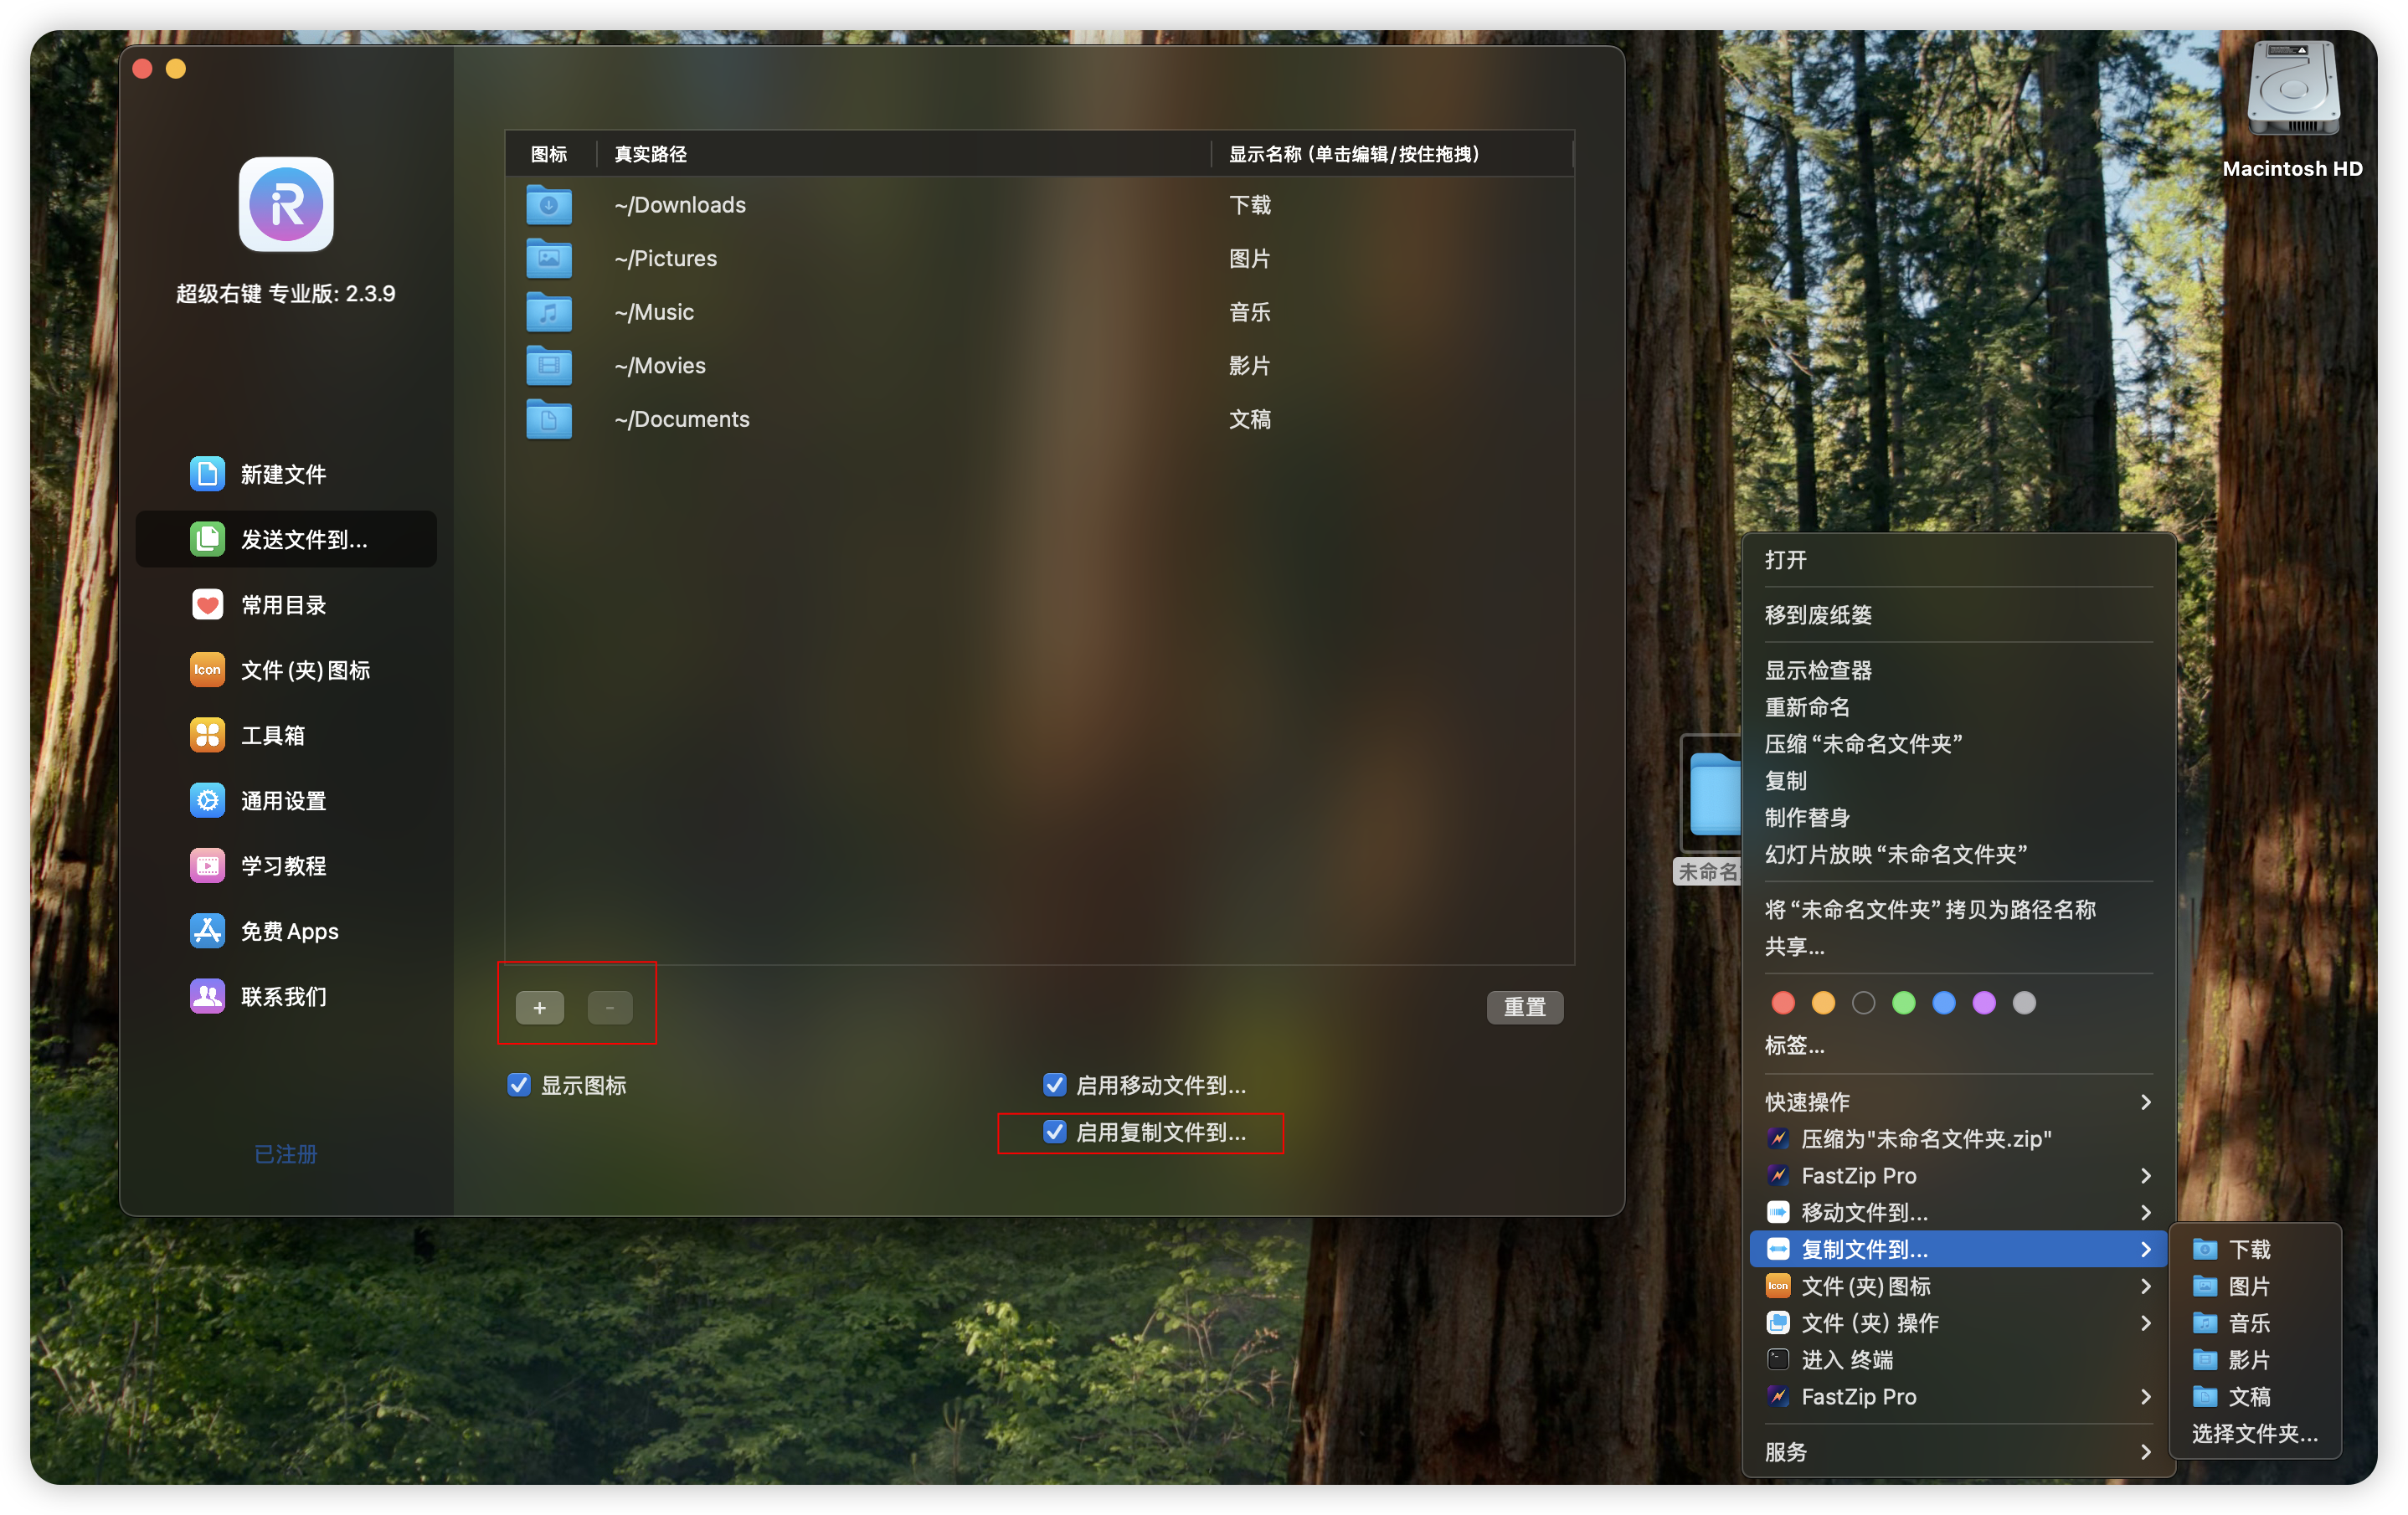Open the 联系我们 contact section
Screen dimensions: 2408x1515
(x=283, y=996)
